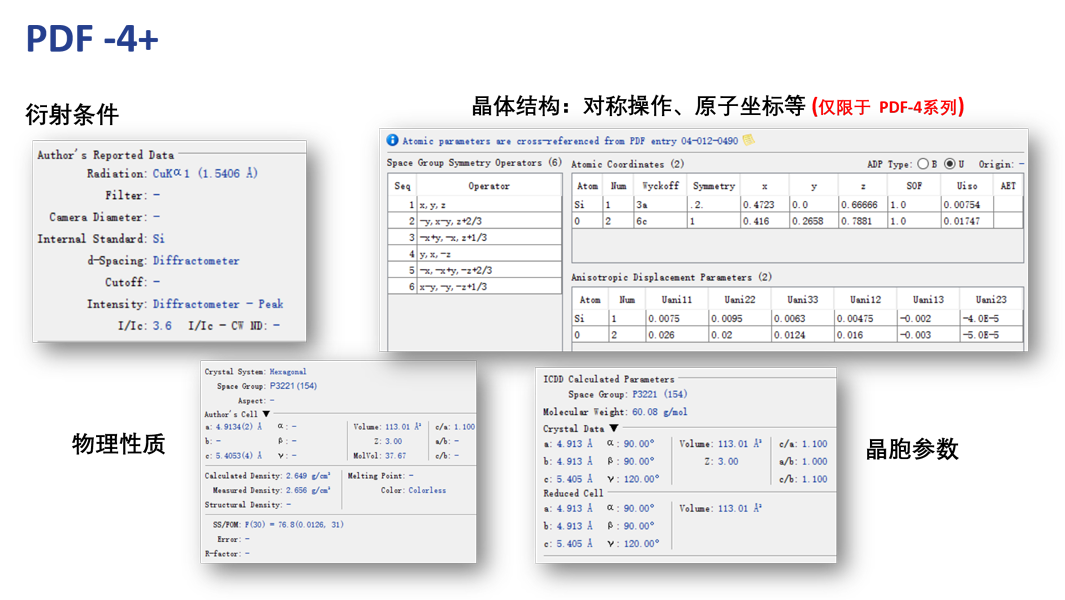Click the Uani33 column header
Image resolution: width=1065 pixels, height=600 pixels.
(803, 299)
